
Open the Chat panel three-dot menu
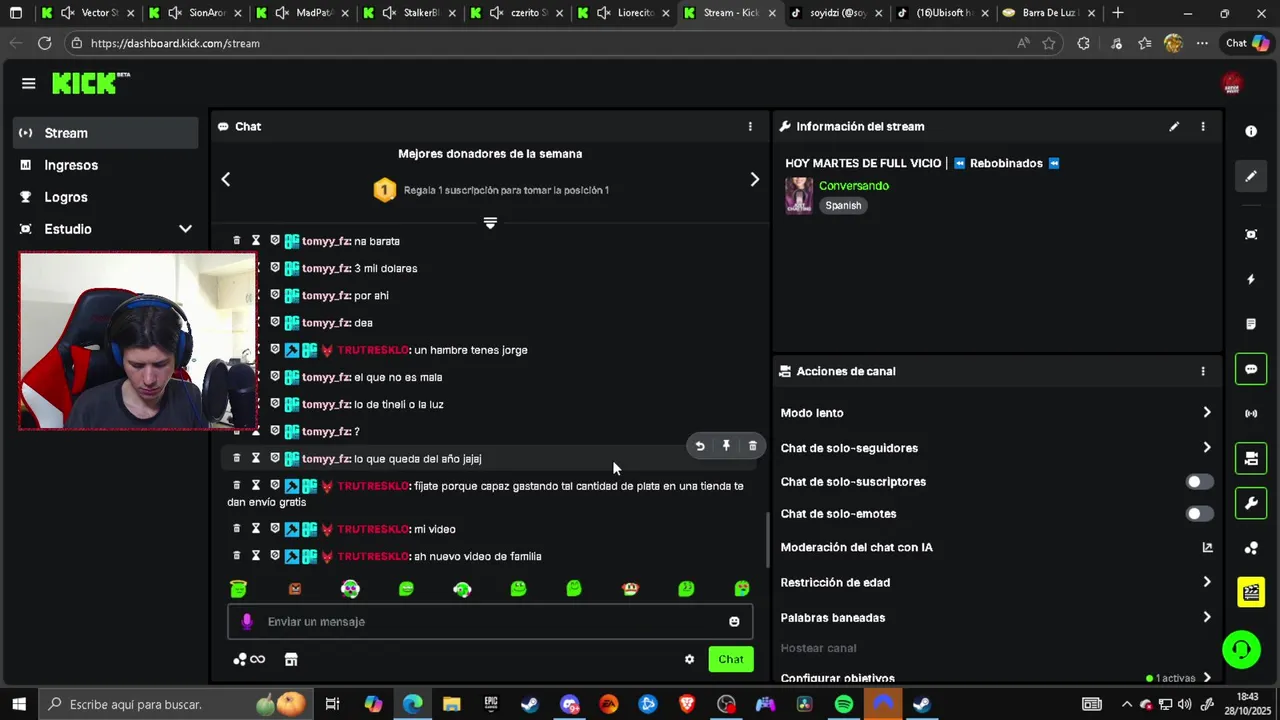point(750,126)
